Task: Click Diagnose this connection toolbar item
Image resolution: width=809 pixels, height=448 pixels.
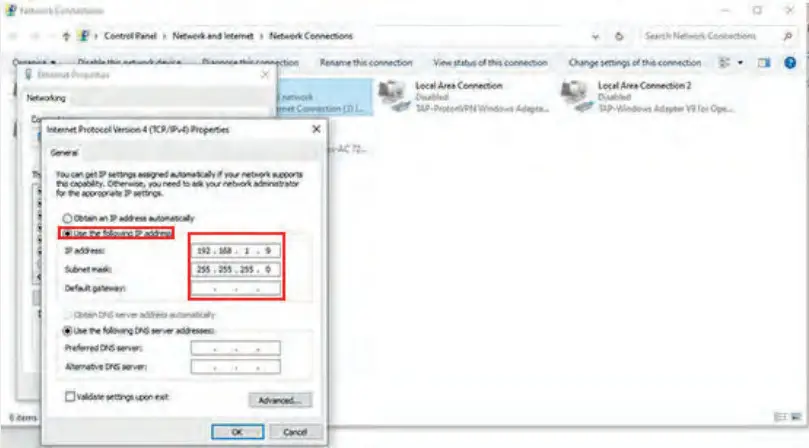Action: pos(250,62)
